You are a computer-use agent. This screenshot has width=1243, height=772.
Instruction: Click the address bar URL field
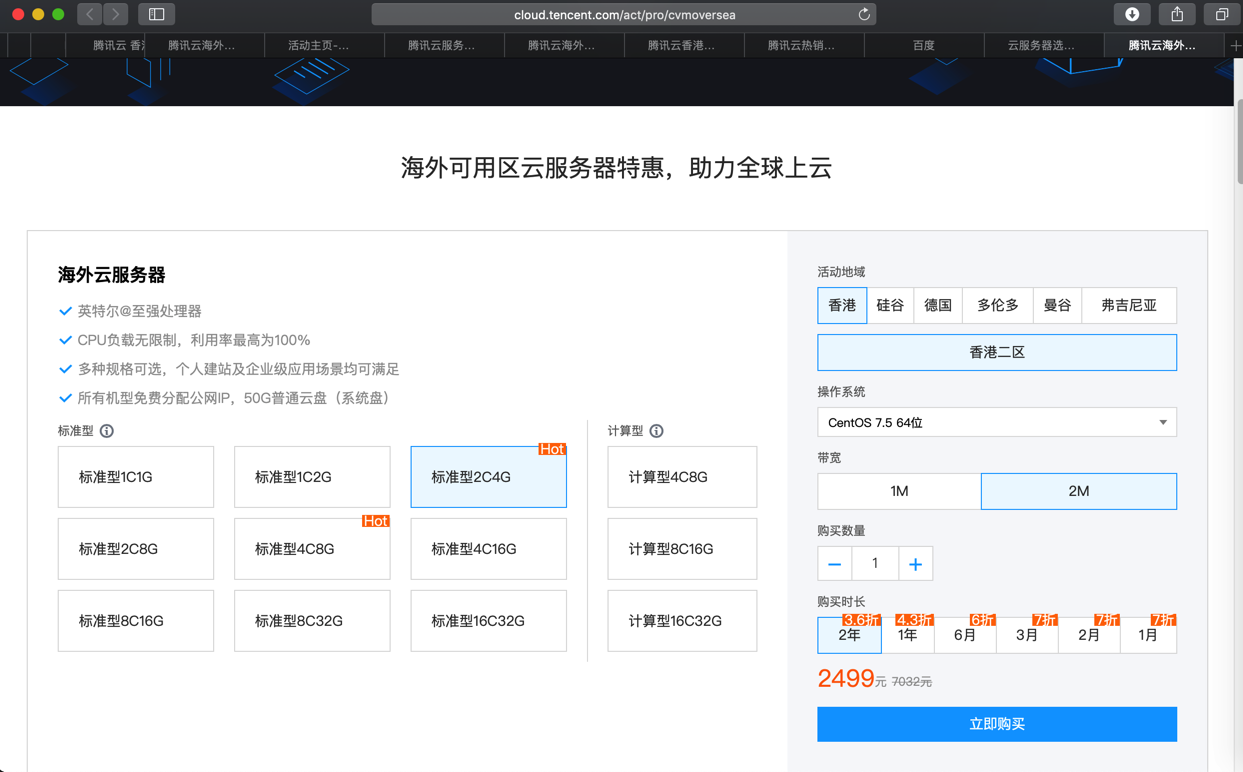624,15
